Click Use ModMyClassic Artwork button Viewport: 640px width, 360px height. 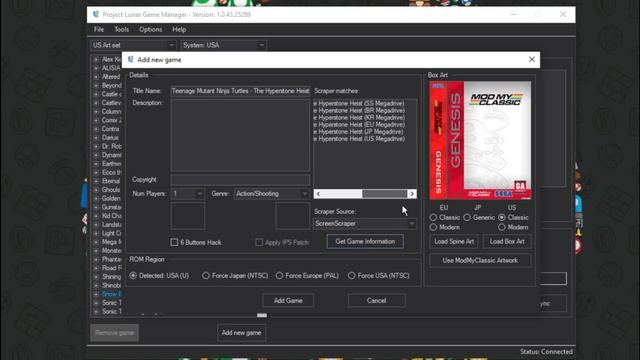pos(480,260)
